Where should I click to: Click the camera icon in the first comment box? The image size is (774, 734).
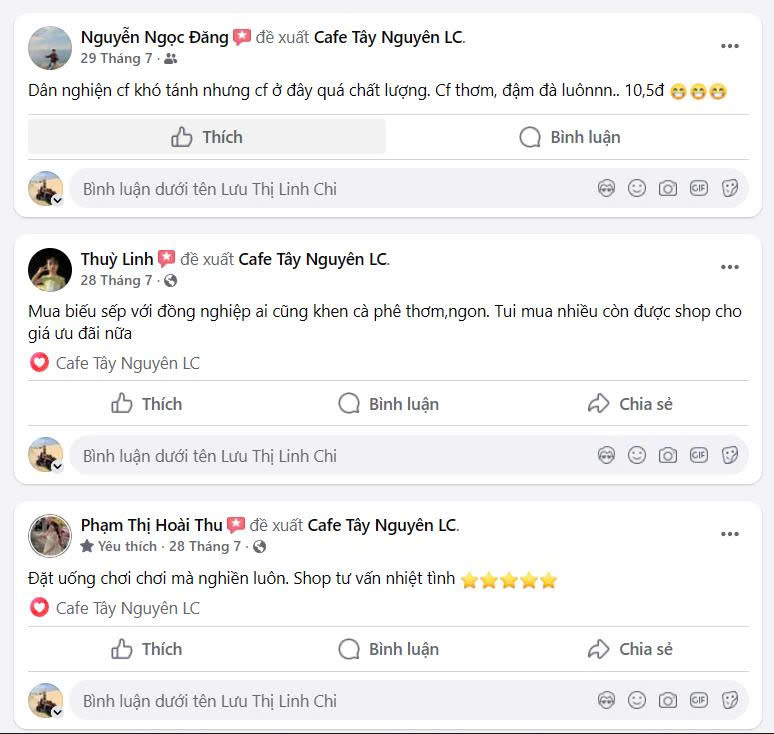tap(667, 189)
